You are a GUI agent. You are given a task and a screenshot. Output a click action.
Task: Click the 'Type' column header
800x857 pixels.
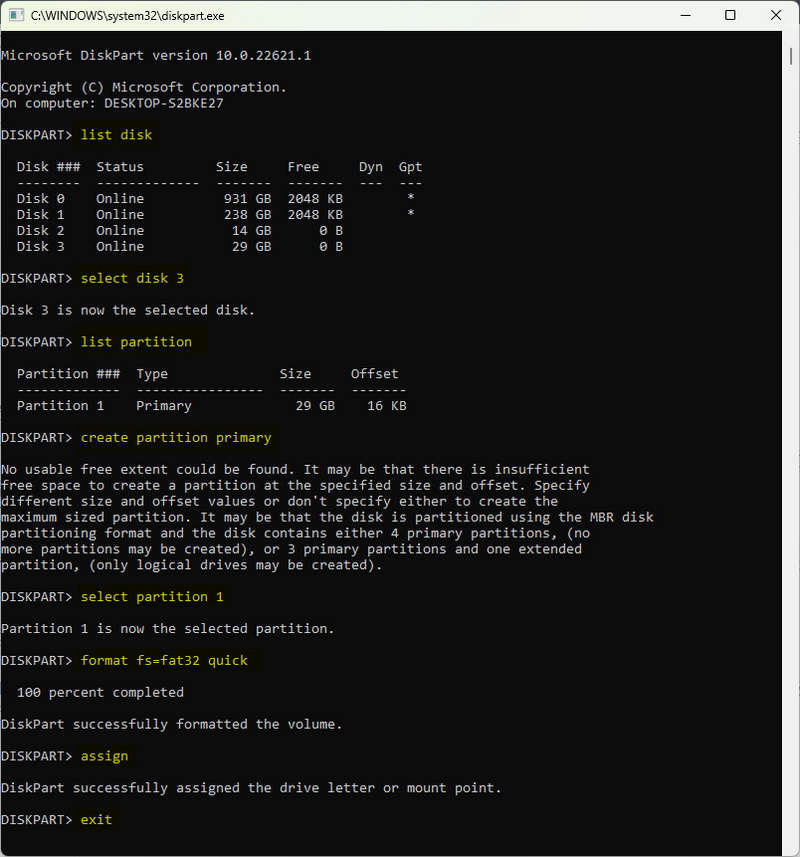pyautogui.click(x=152, y=374)
